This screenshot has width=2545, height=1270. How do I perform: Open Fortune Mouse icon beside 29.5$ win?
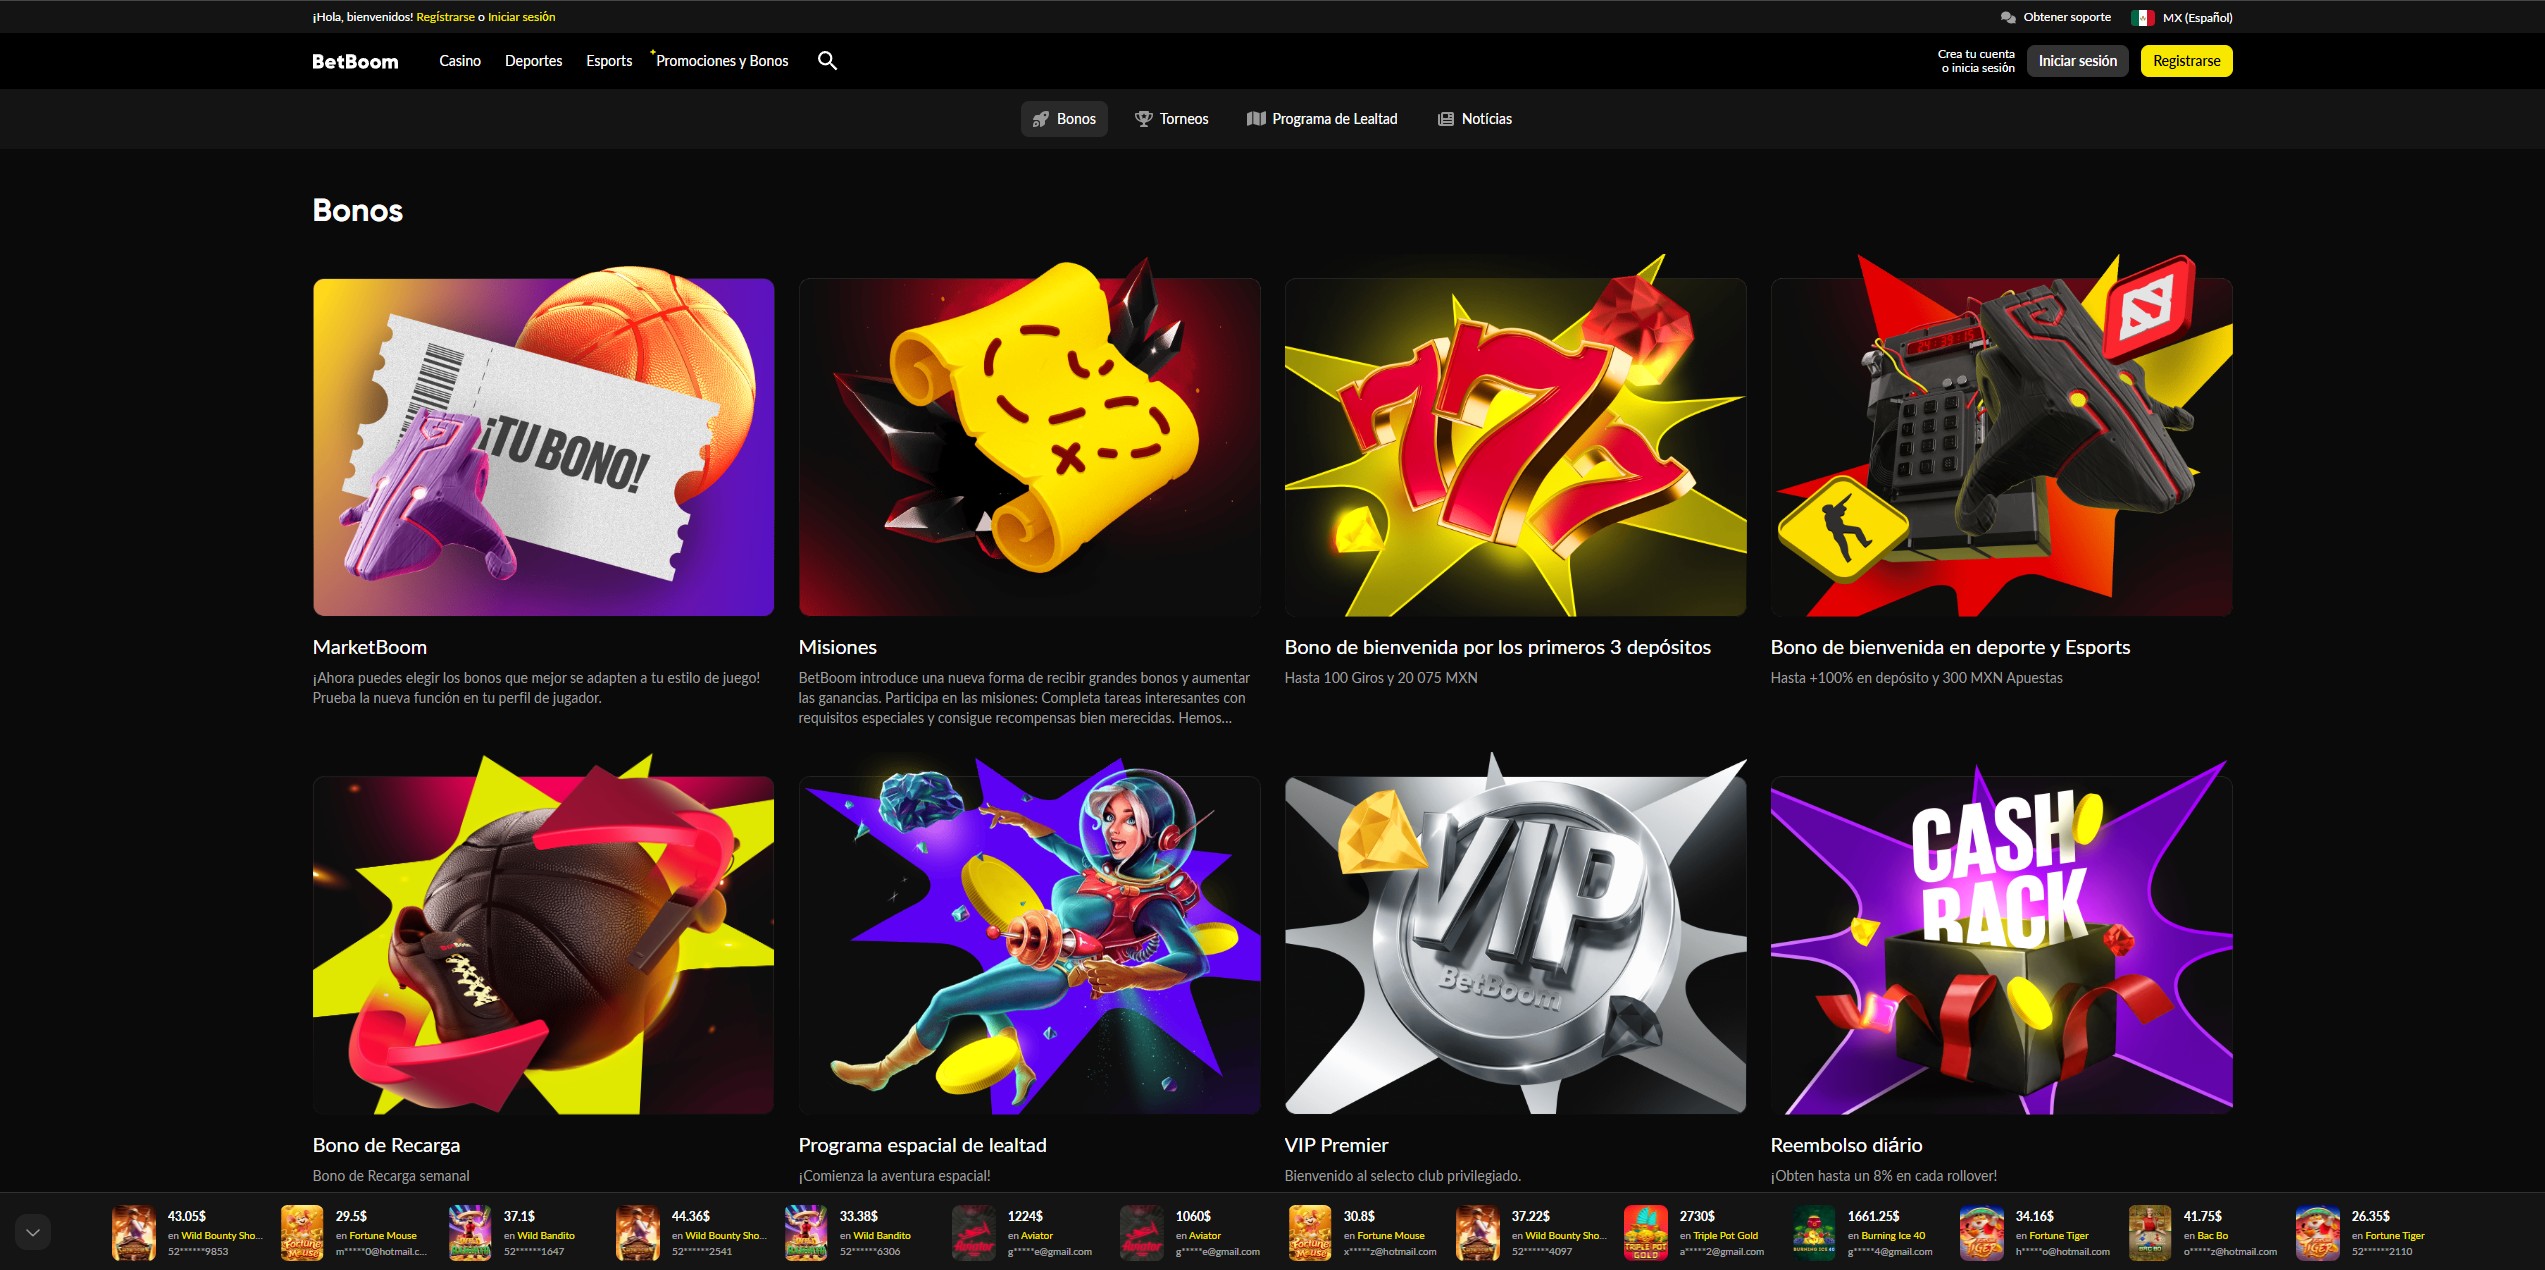tap(302, 1232)
